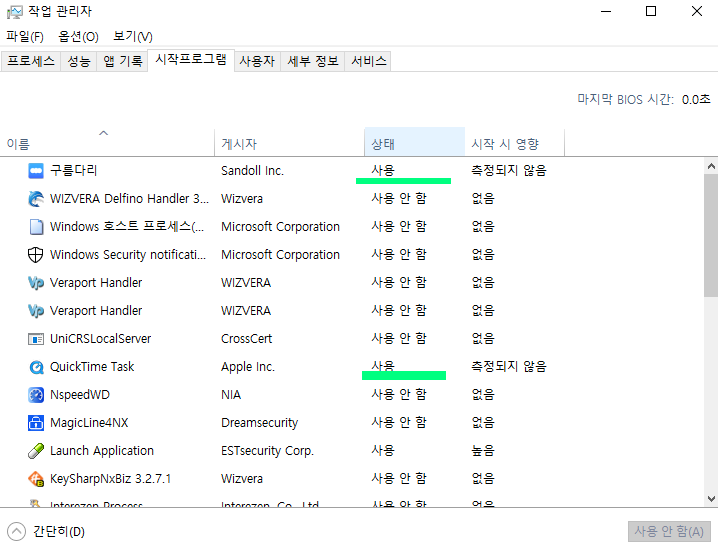Click the 측정되지 않음 impact for QuickTime Task
Screen dimensions: 718x554
coord(509,367)
